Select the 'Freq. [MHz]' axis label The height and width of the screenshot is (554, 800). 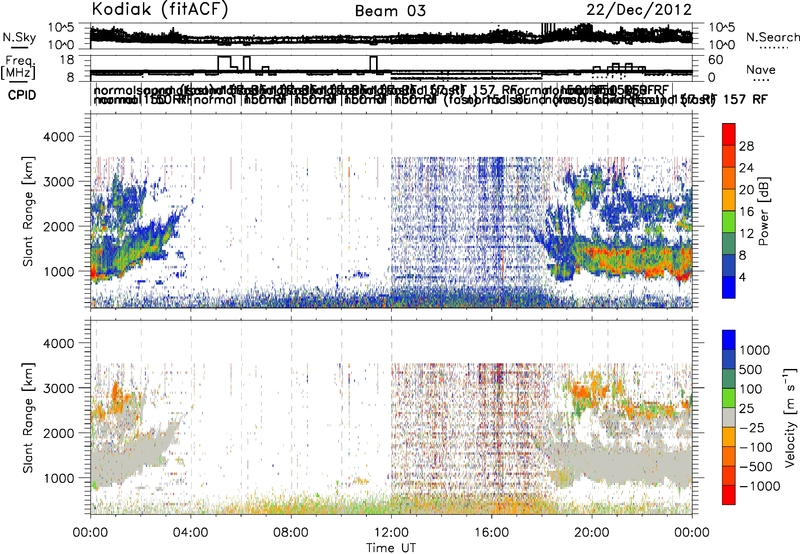coord(19,67)
